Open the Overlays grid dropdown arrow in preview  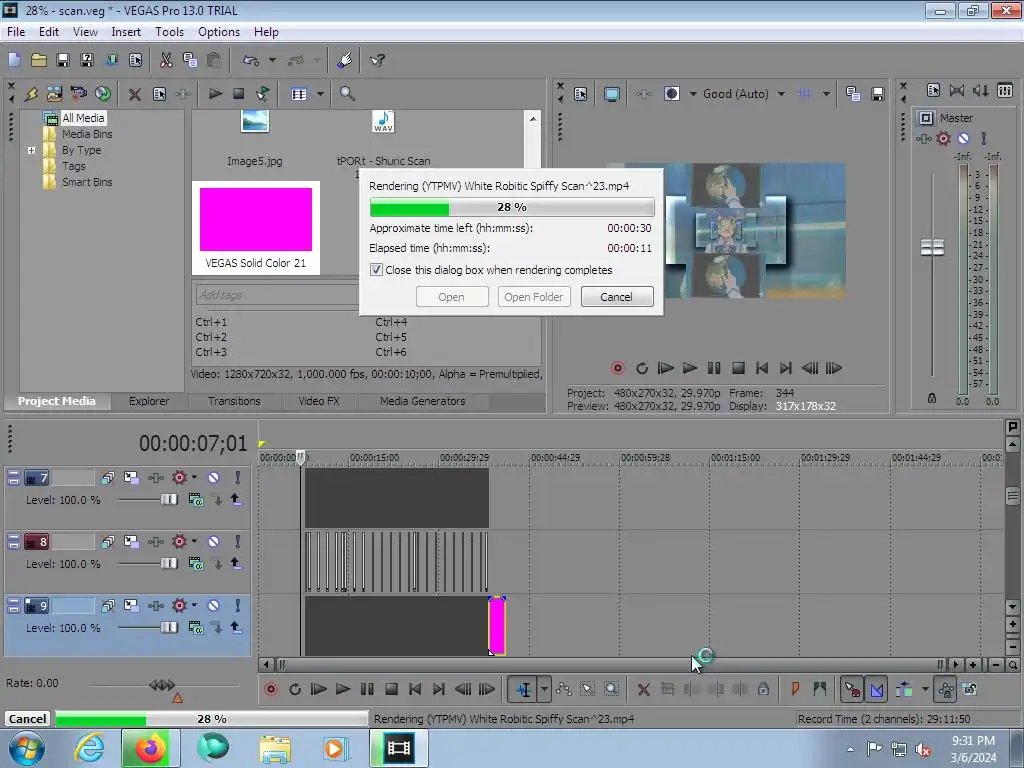826,94
